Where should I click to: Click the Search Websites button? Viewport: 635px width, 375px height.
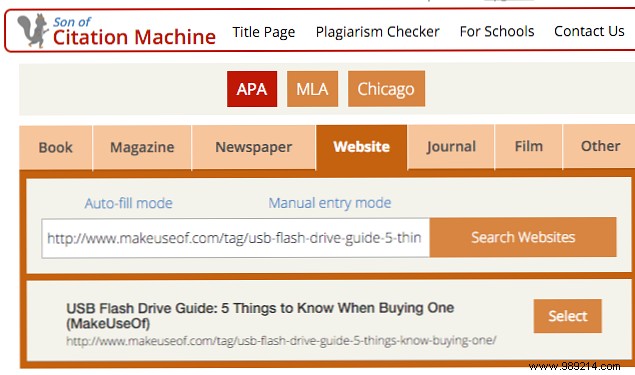click(523, 237)
